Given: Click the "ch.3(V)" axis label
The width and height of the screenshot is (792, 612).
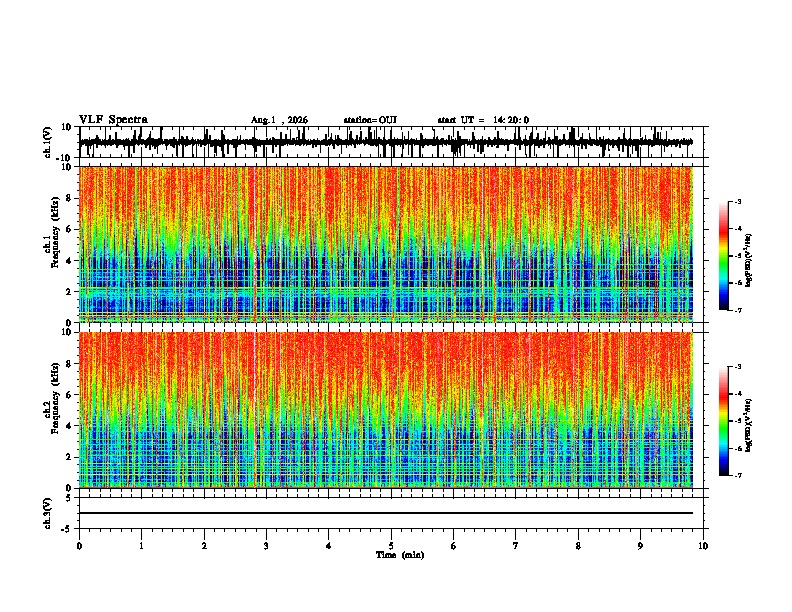Looking at the screenshot, I should (48, 513).
